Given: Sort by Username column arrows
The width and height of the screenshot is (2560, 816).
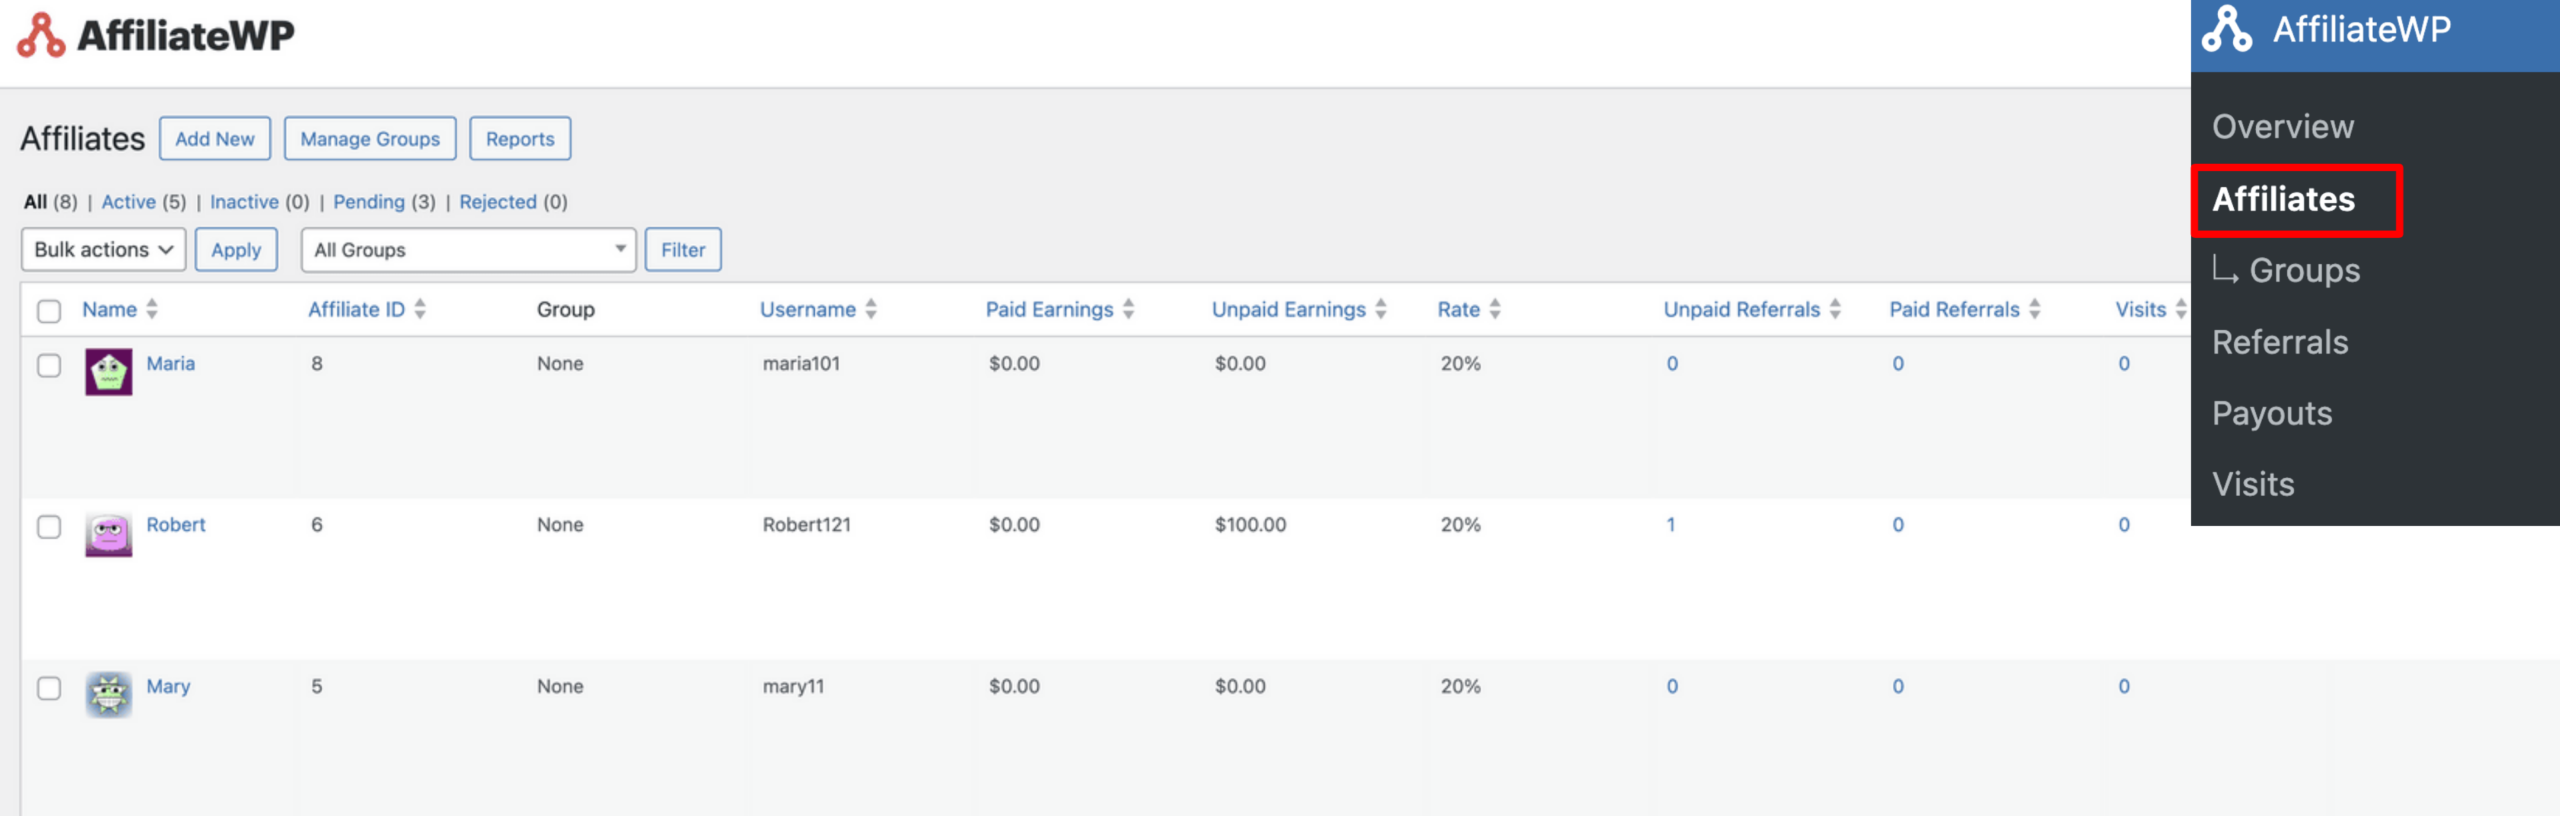Looking at the screenshot, I should click(871, 309).
